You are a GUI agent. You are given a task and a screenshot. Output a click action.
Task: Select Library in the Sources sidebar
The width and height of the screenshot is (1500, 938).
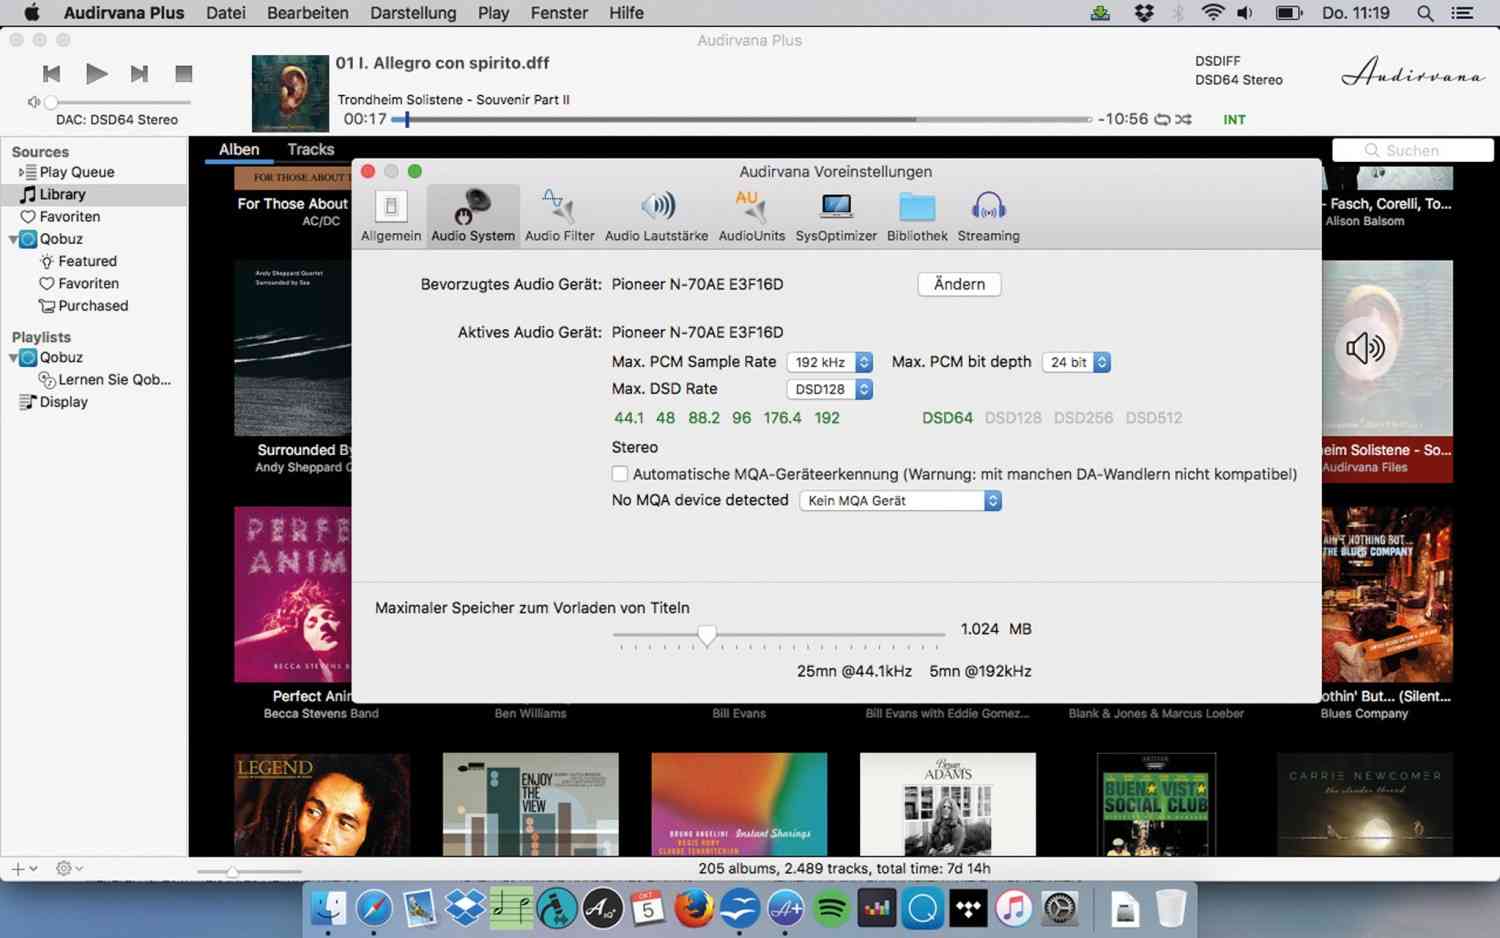(x=62, y=194)
